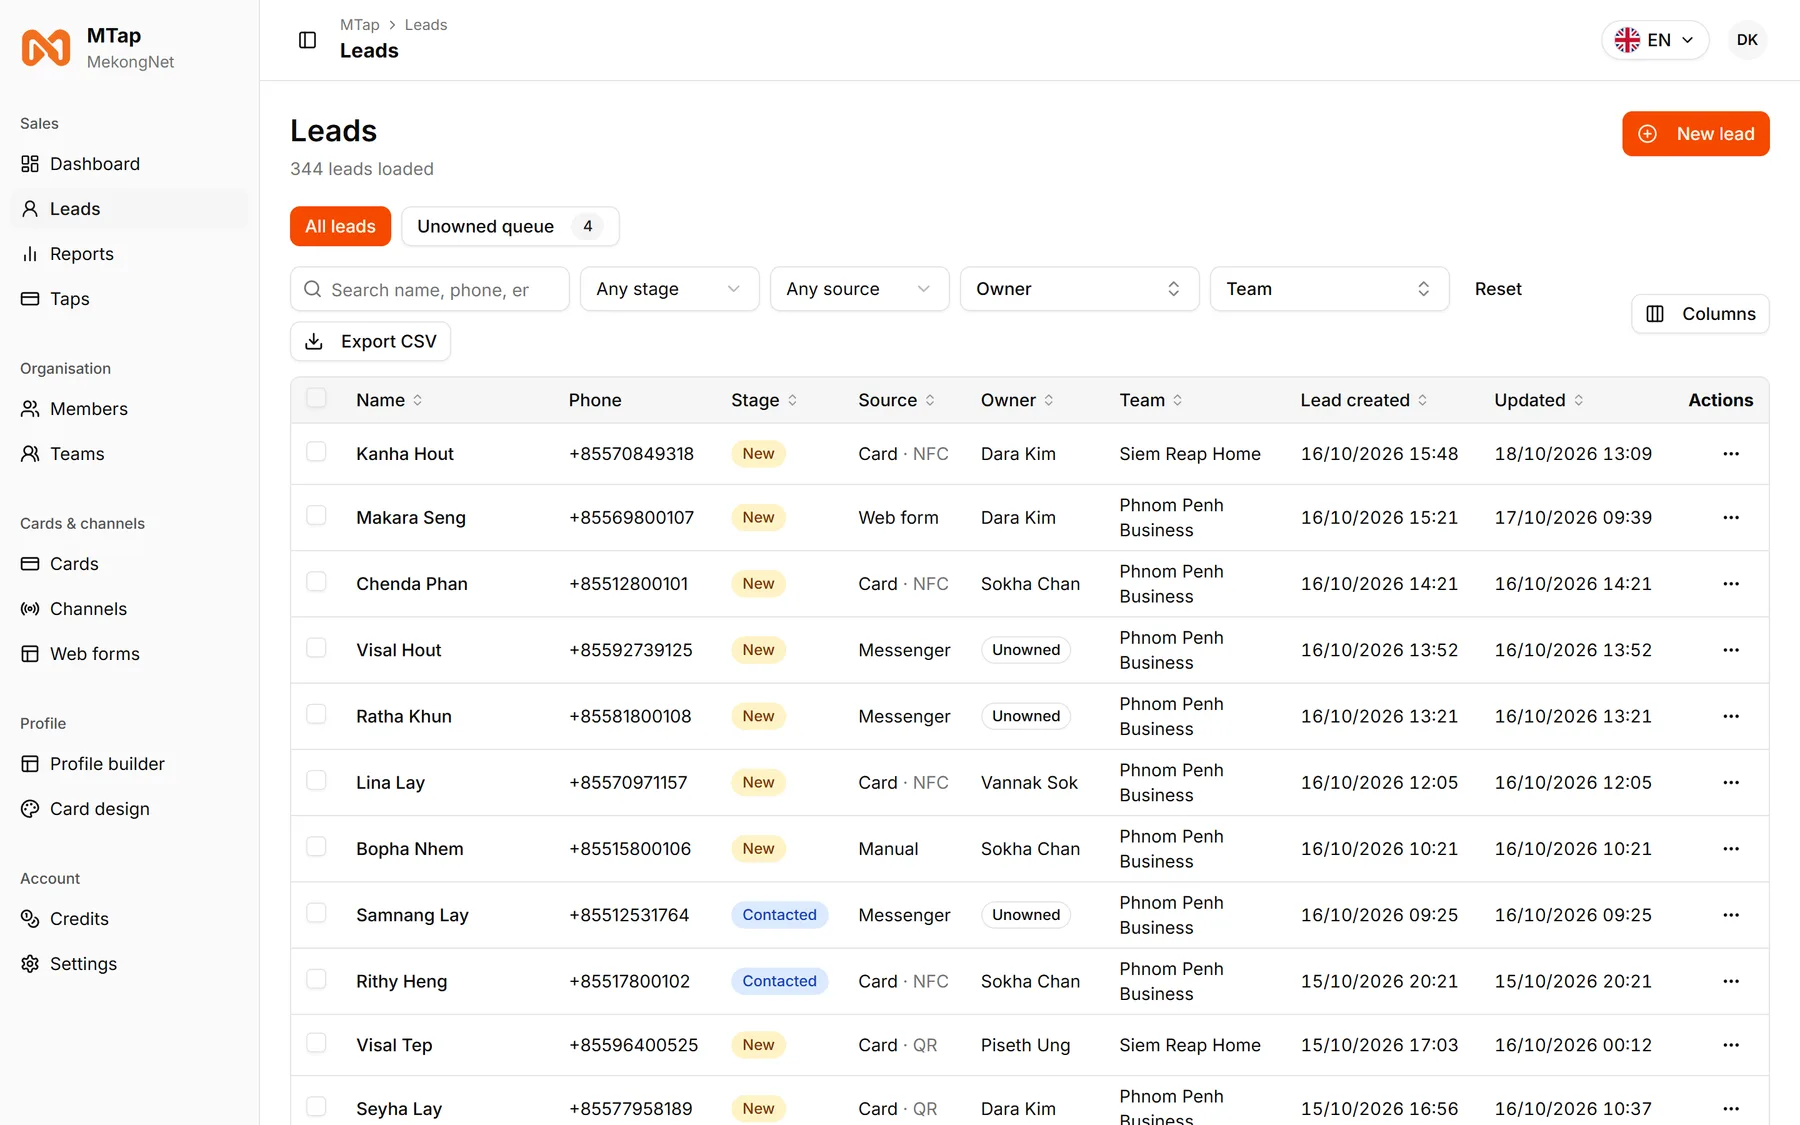Open actions menu for Samnang Lay
The height and width of the screenshot is (1125, 1800).
(x=1731, y=915)
